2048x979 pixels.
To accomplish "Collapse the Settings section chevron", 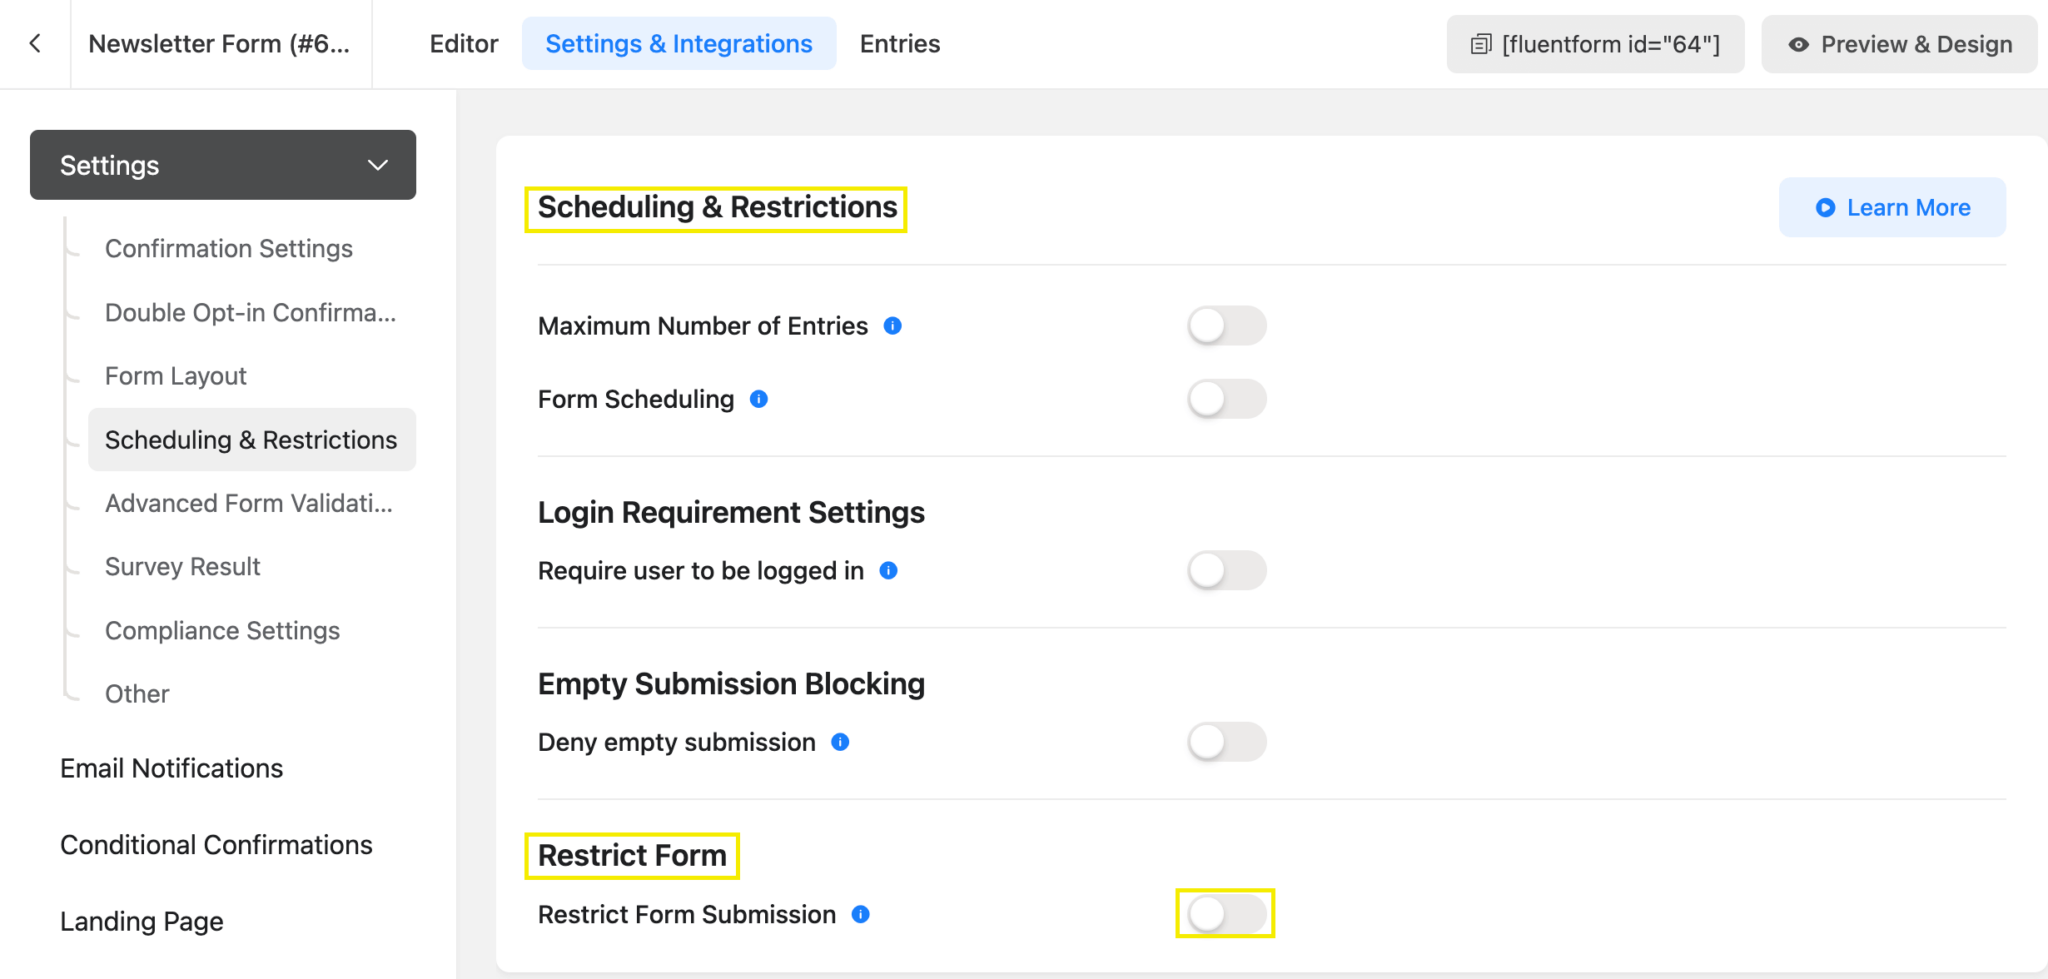I will 377,165.
